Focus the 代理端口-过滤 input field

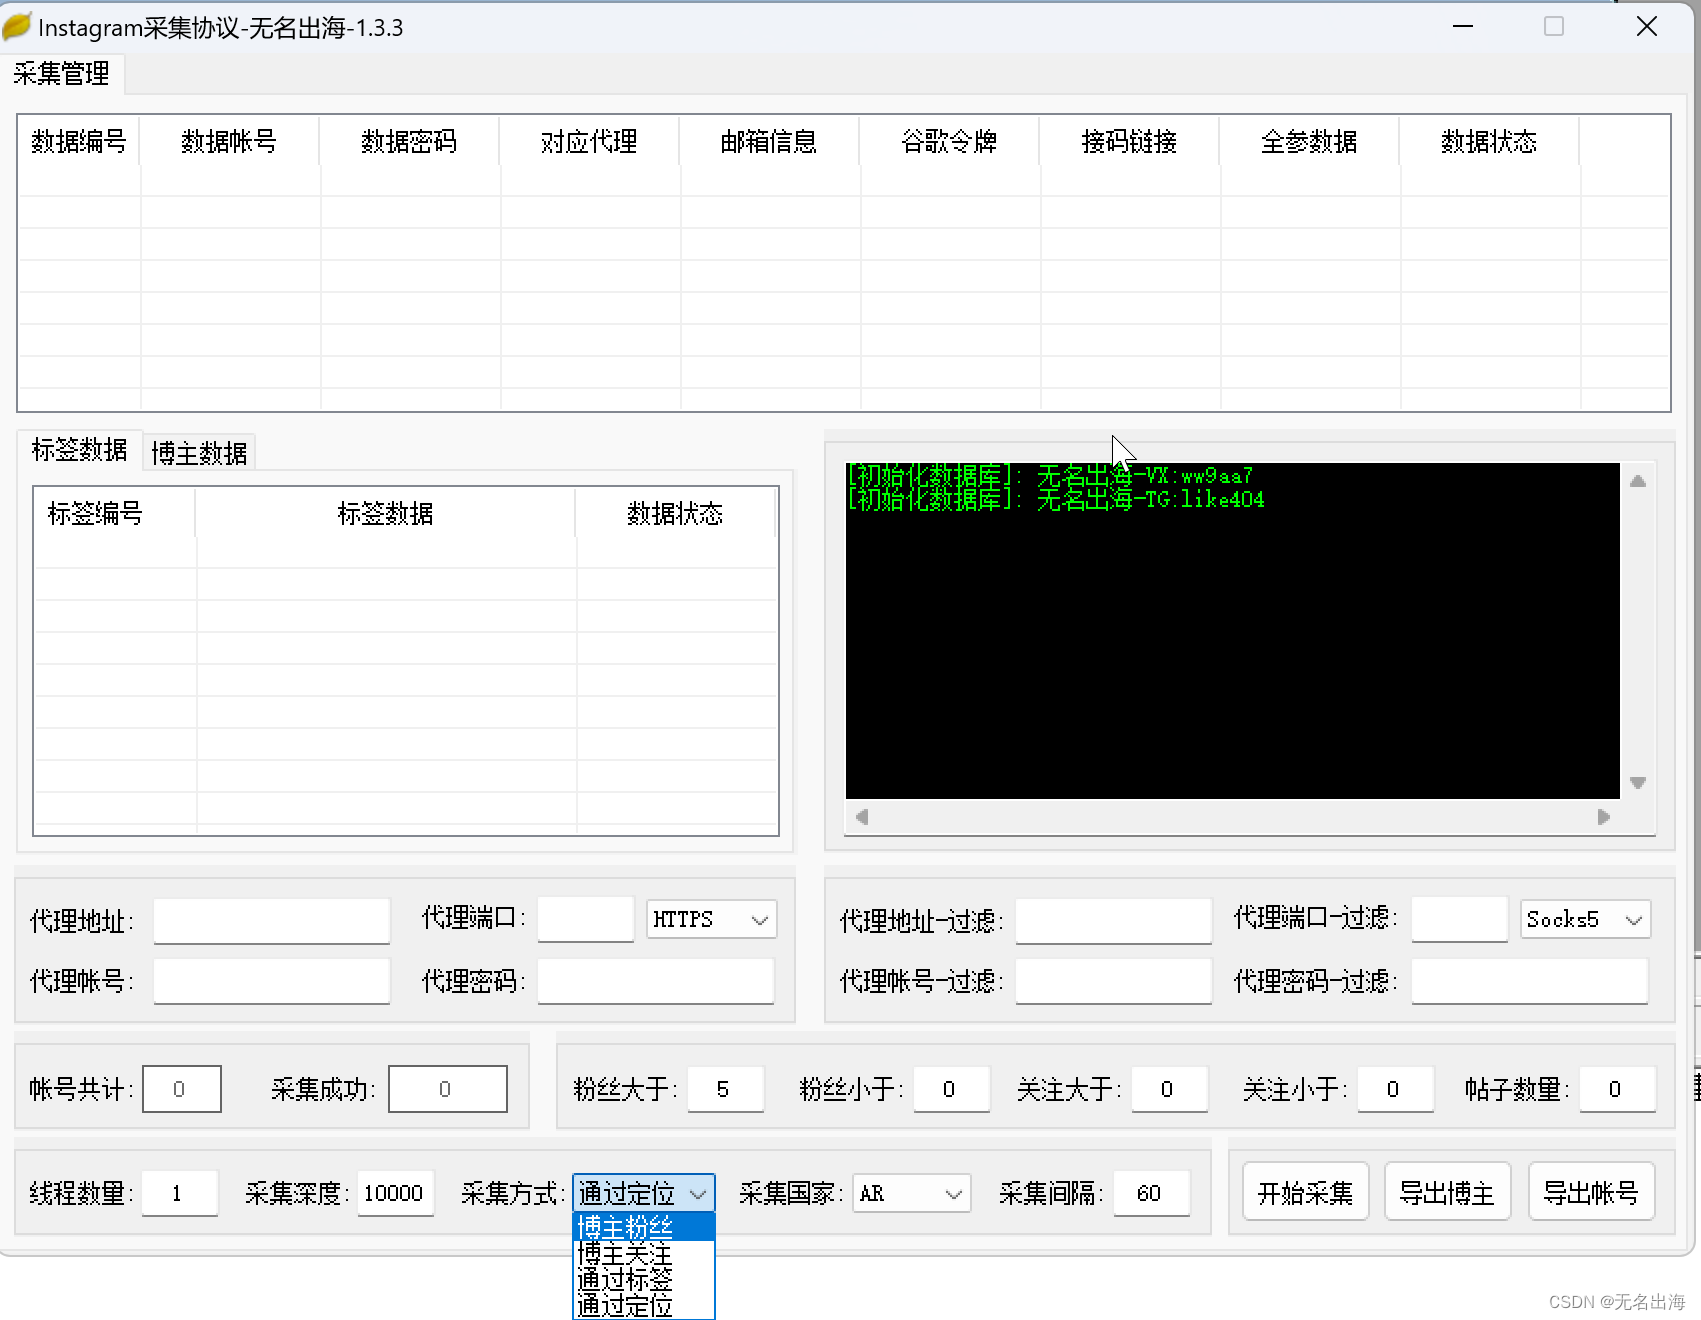point(1460,919)
